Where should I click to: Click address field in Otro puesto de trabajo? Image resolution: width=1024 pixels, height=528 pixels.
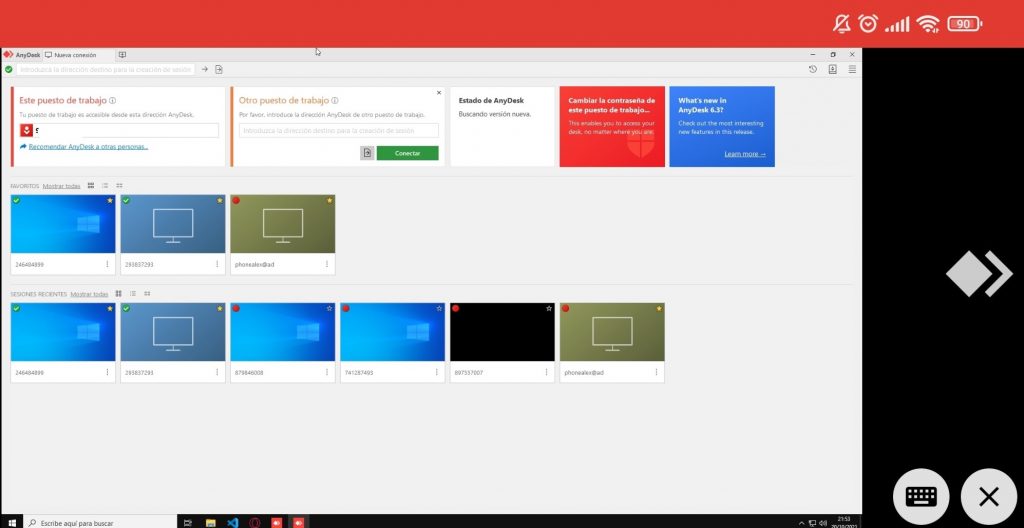point(338,130)
